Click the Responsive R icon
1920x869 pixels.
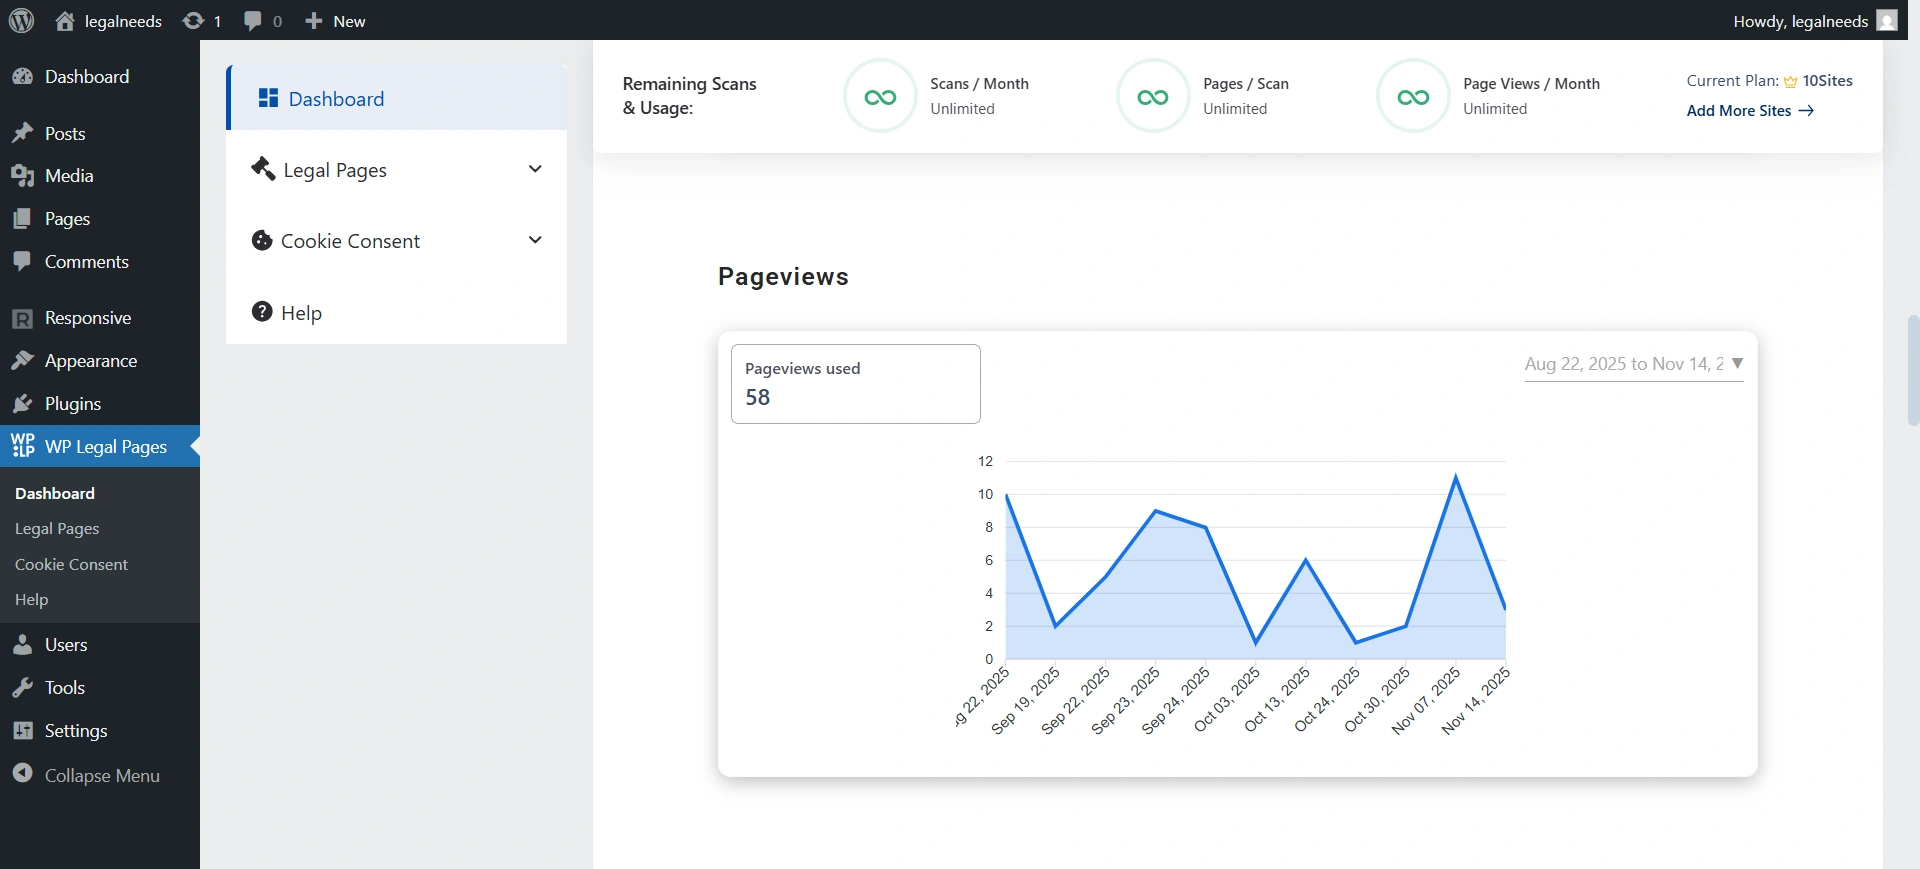(23, 318)
